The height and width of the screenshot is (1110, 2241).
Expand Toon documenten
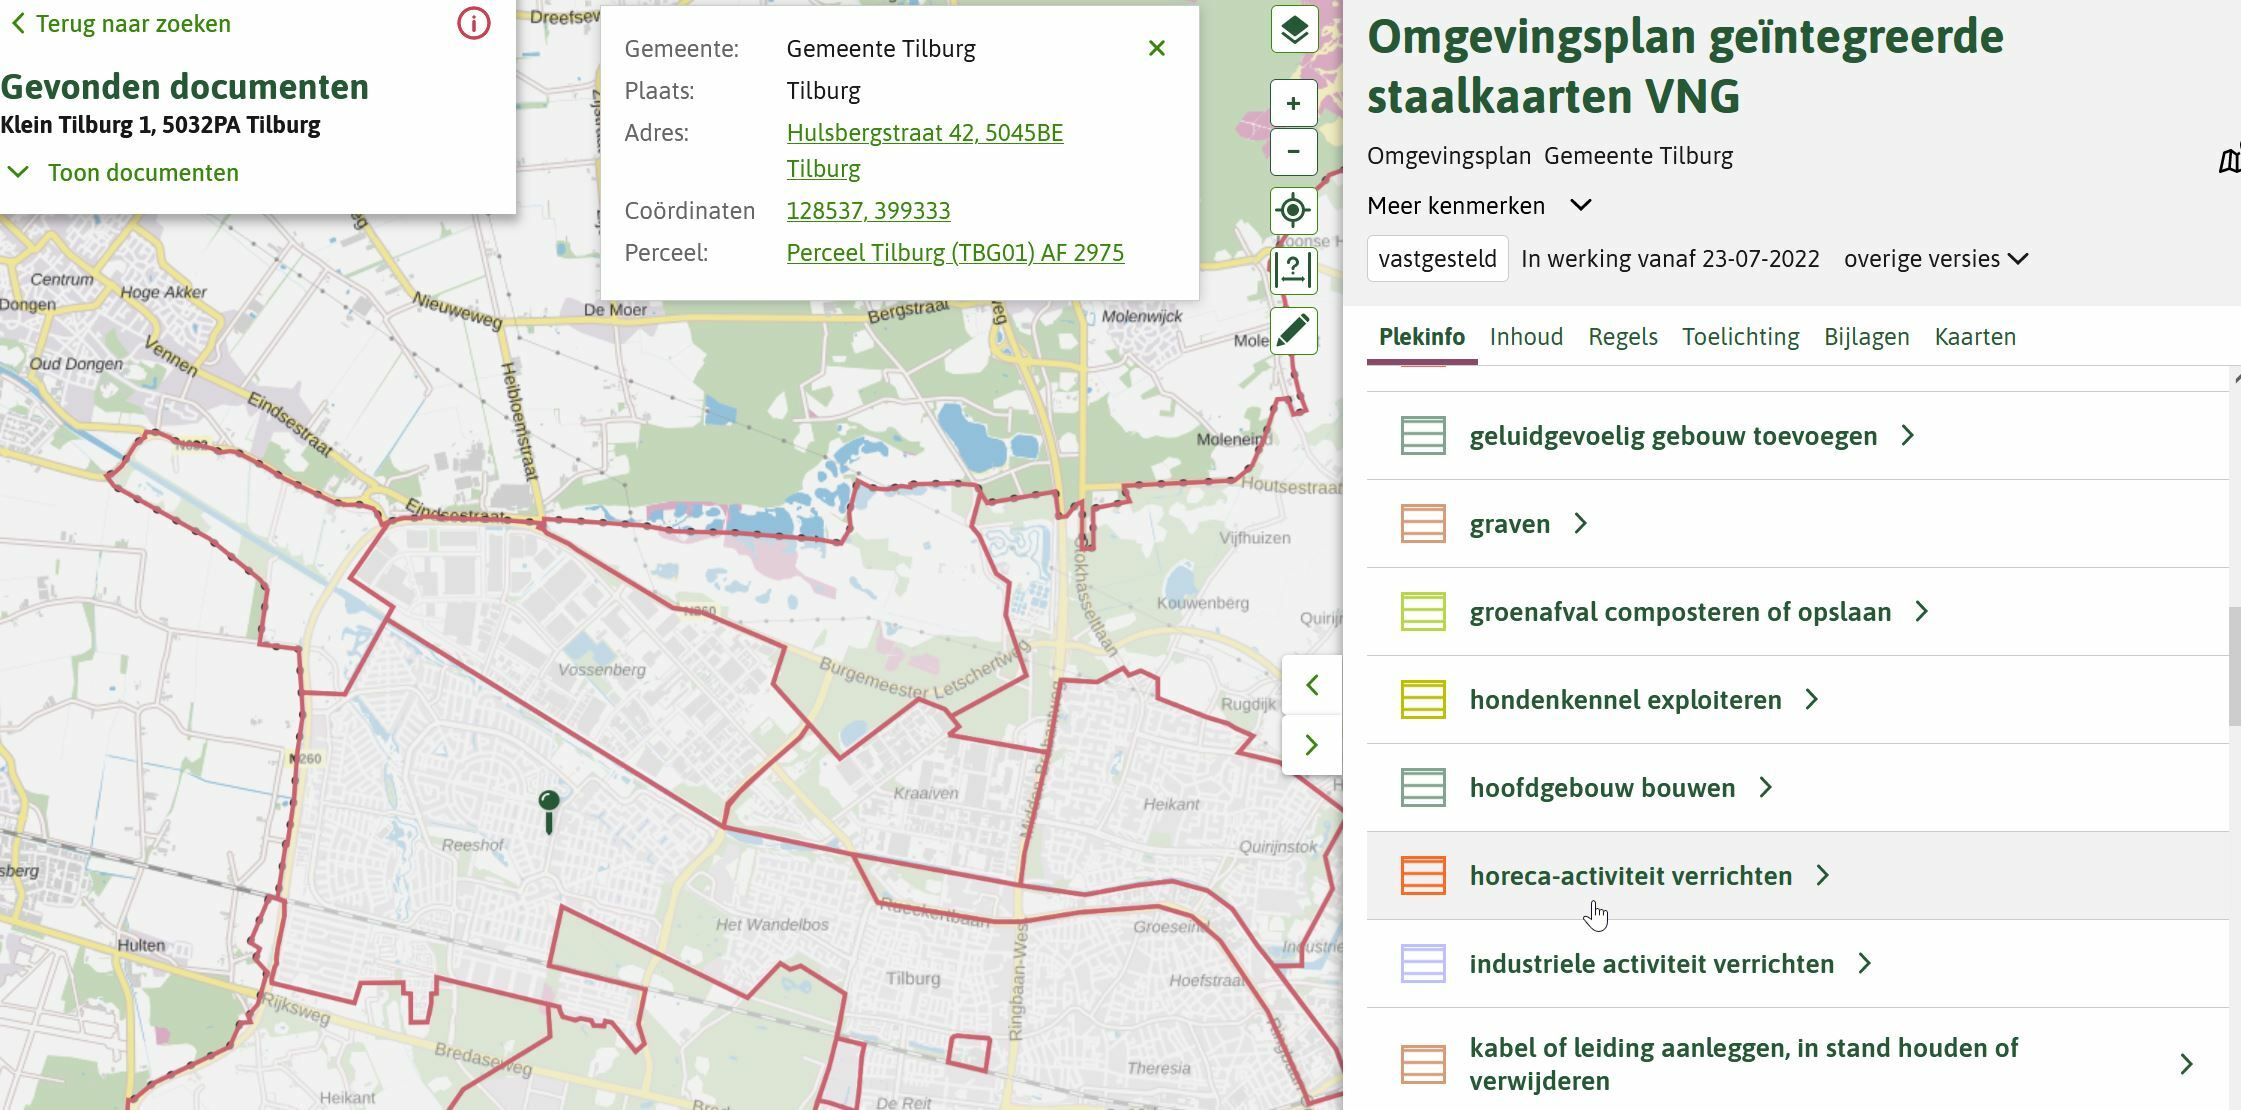point(124,172)
